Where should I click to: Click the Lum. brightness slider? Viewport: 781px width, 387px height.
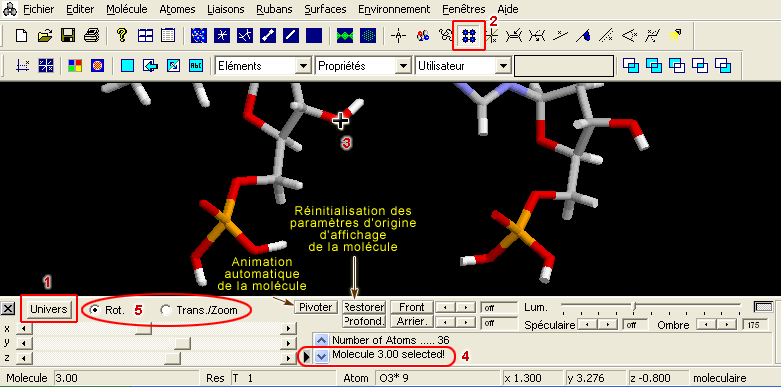[635, 306]
